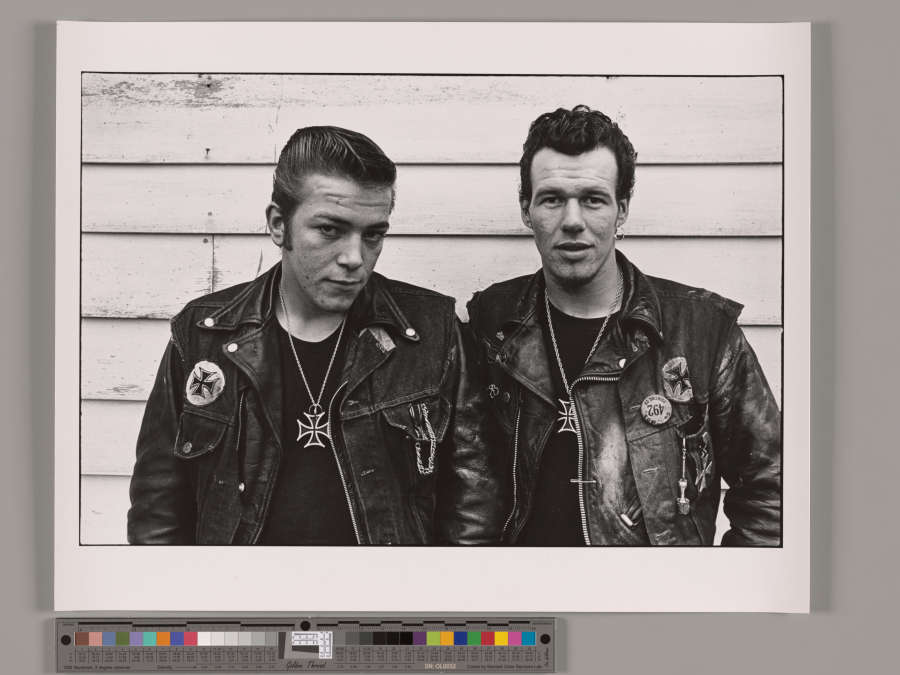Image resolution: width=900 pixels, height=675 pixels.
Task: Click the Iron Cross patch on right jacket
Action: click(x=678, y=378)
